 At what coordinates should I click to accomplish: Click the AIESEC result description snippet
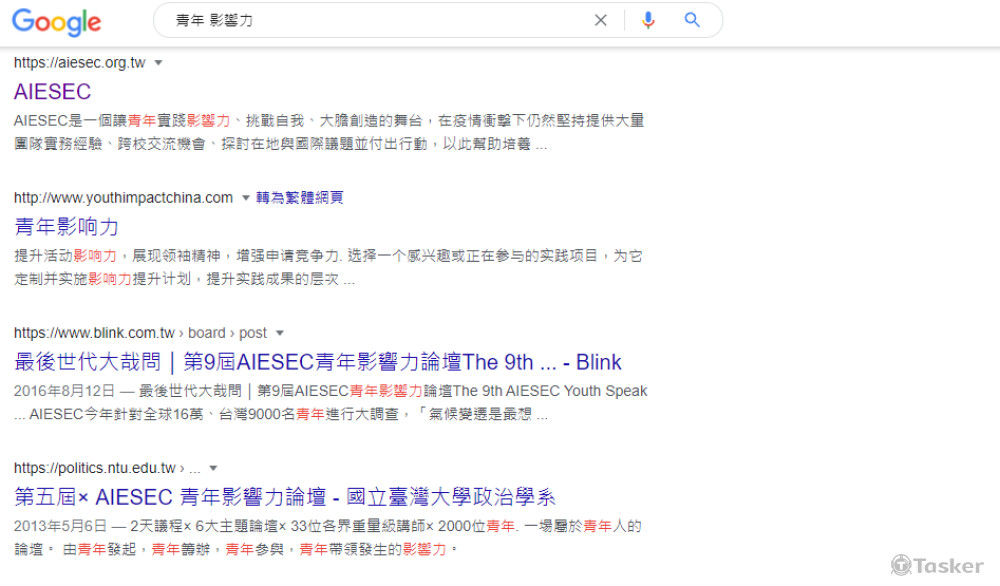point(330,132)
